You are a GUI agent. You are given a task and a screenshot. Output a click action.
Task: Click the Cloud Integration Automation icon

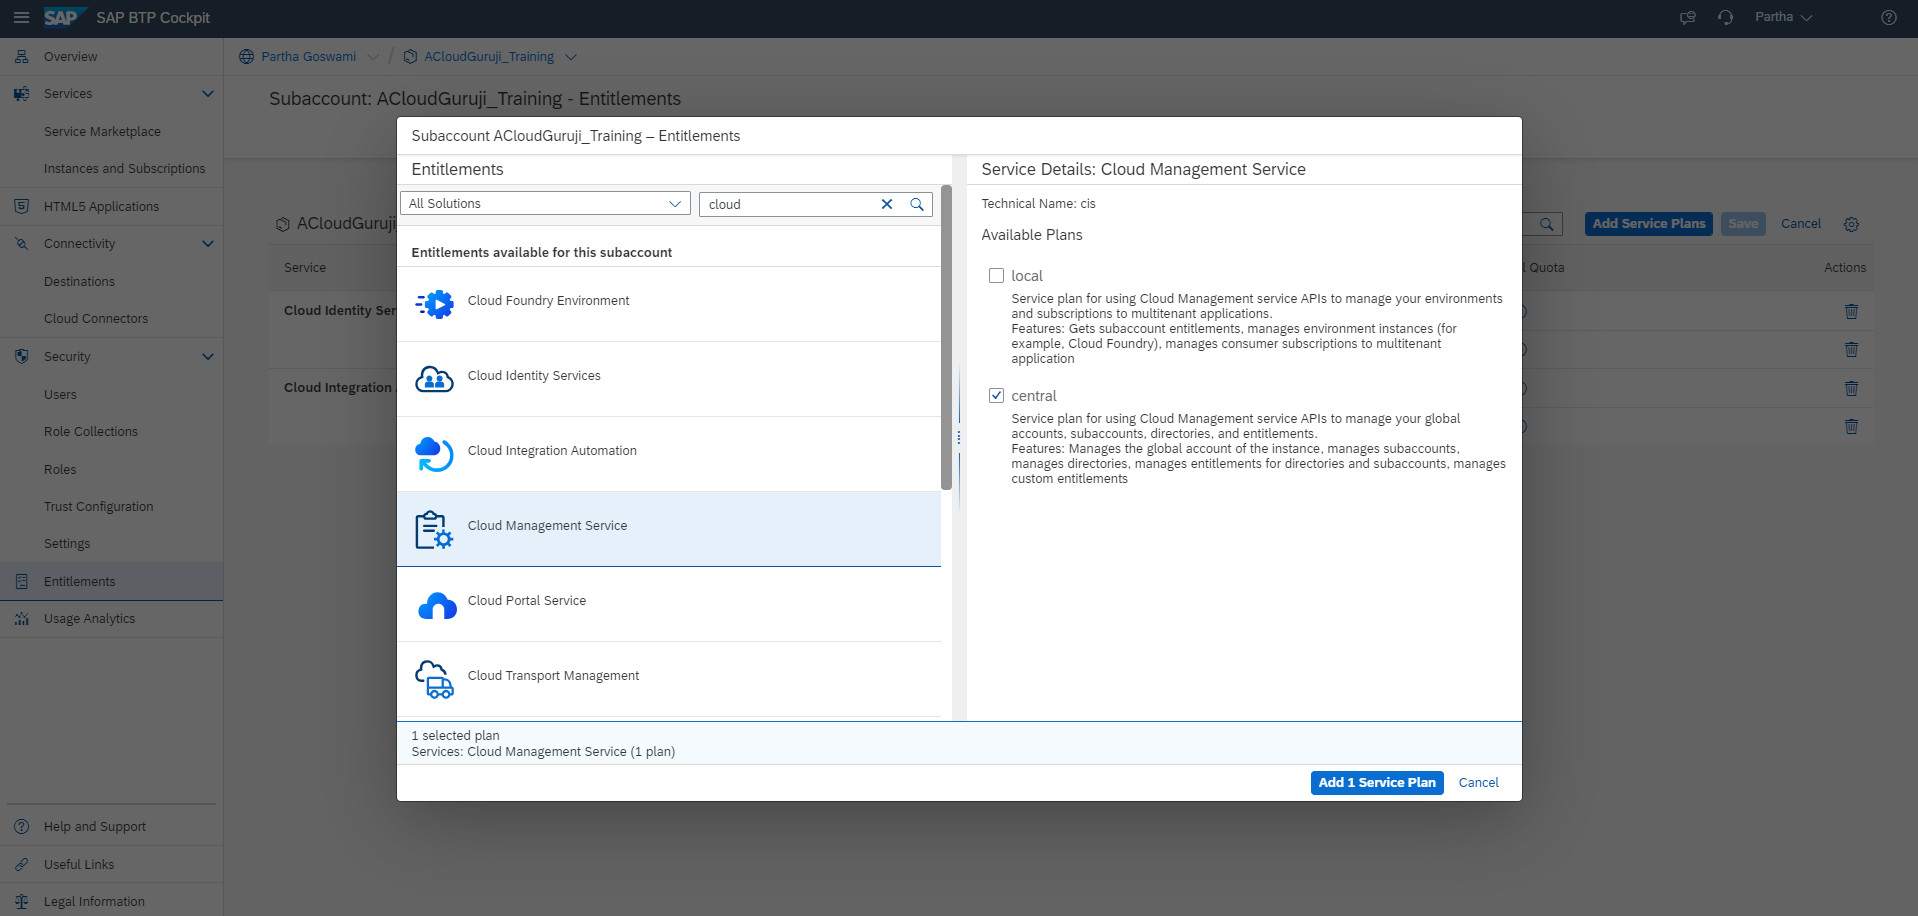coord(435,453)
